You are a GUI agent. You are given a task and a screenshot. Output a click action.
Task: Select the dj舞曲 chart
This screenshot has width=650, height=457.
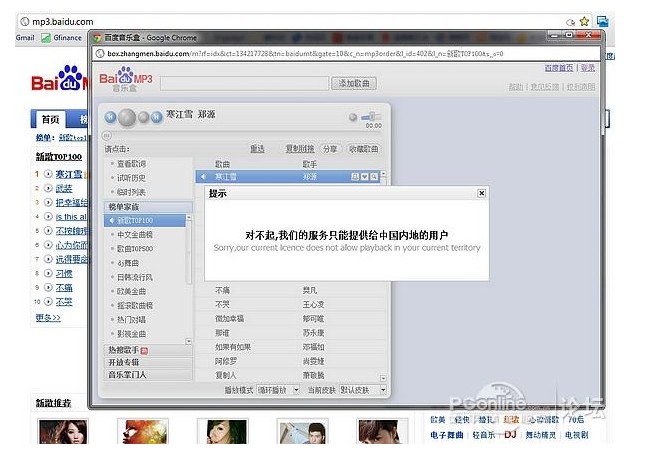128,263
